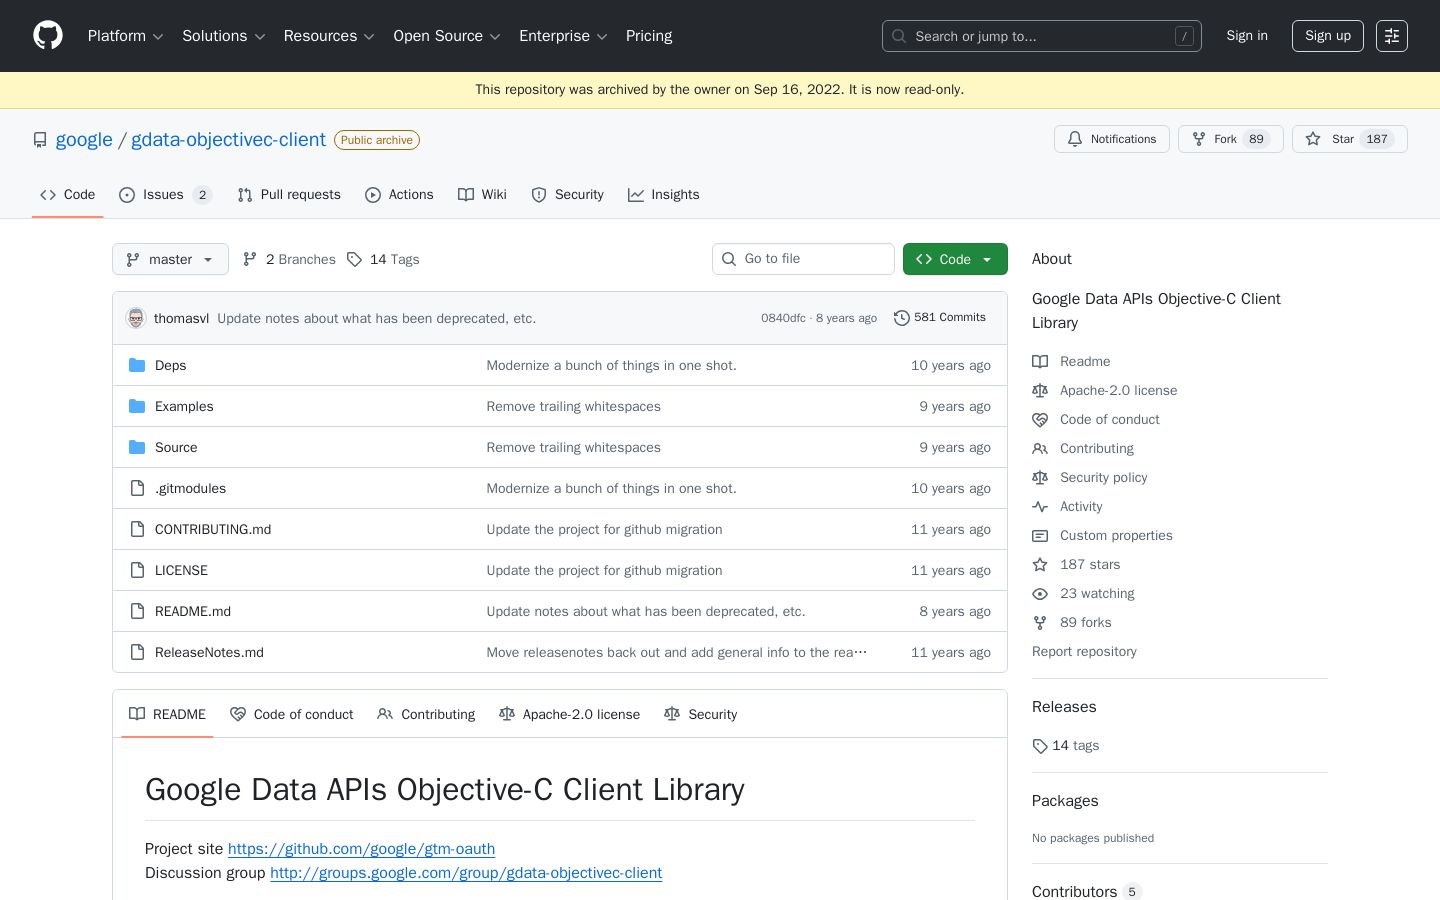The image size is (1440, 900).
Task: Switch to the Pull requests tab
Action: click(289, 195)
